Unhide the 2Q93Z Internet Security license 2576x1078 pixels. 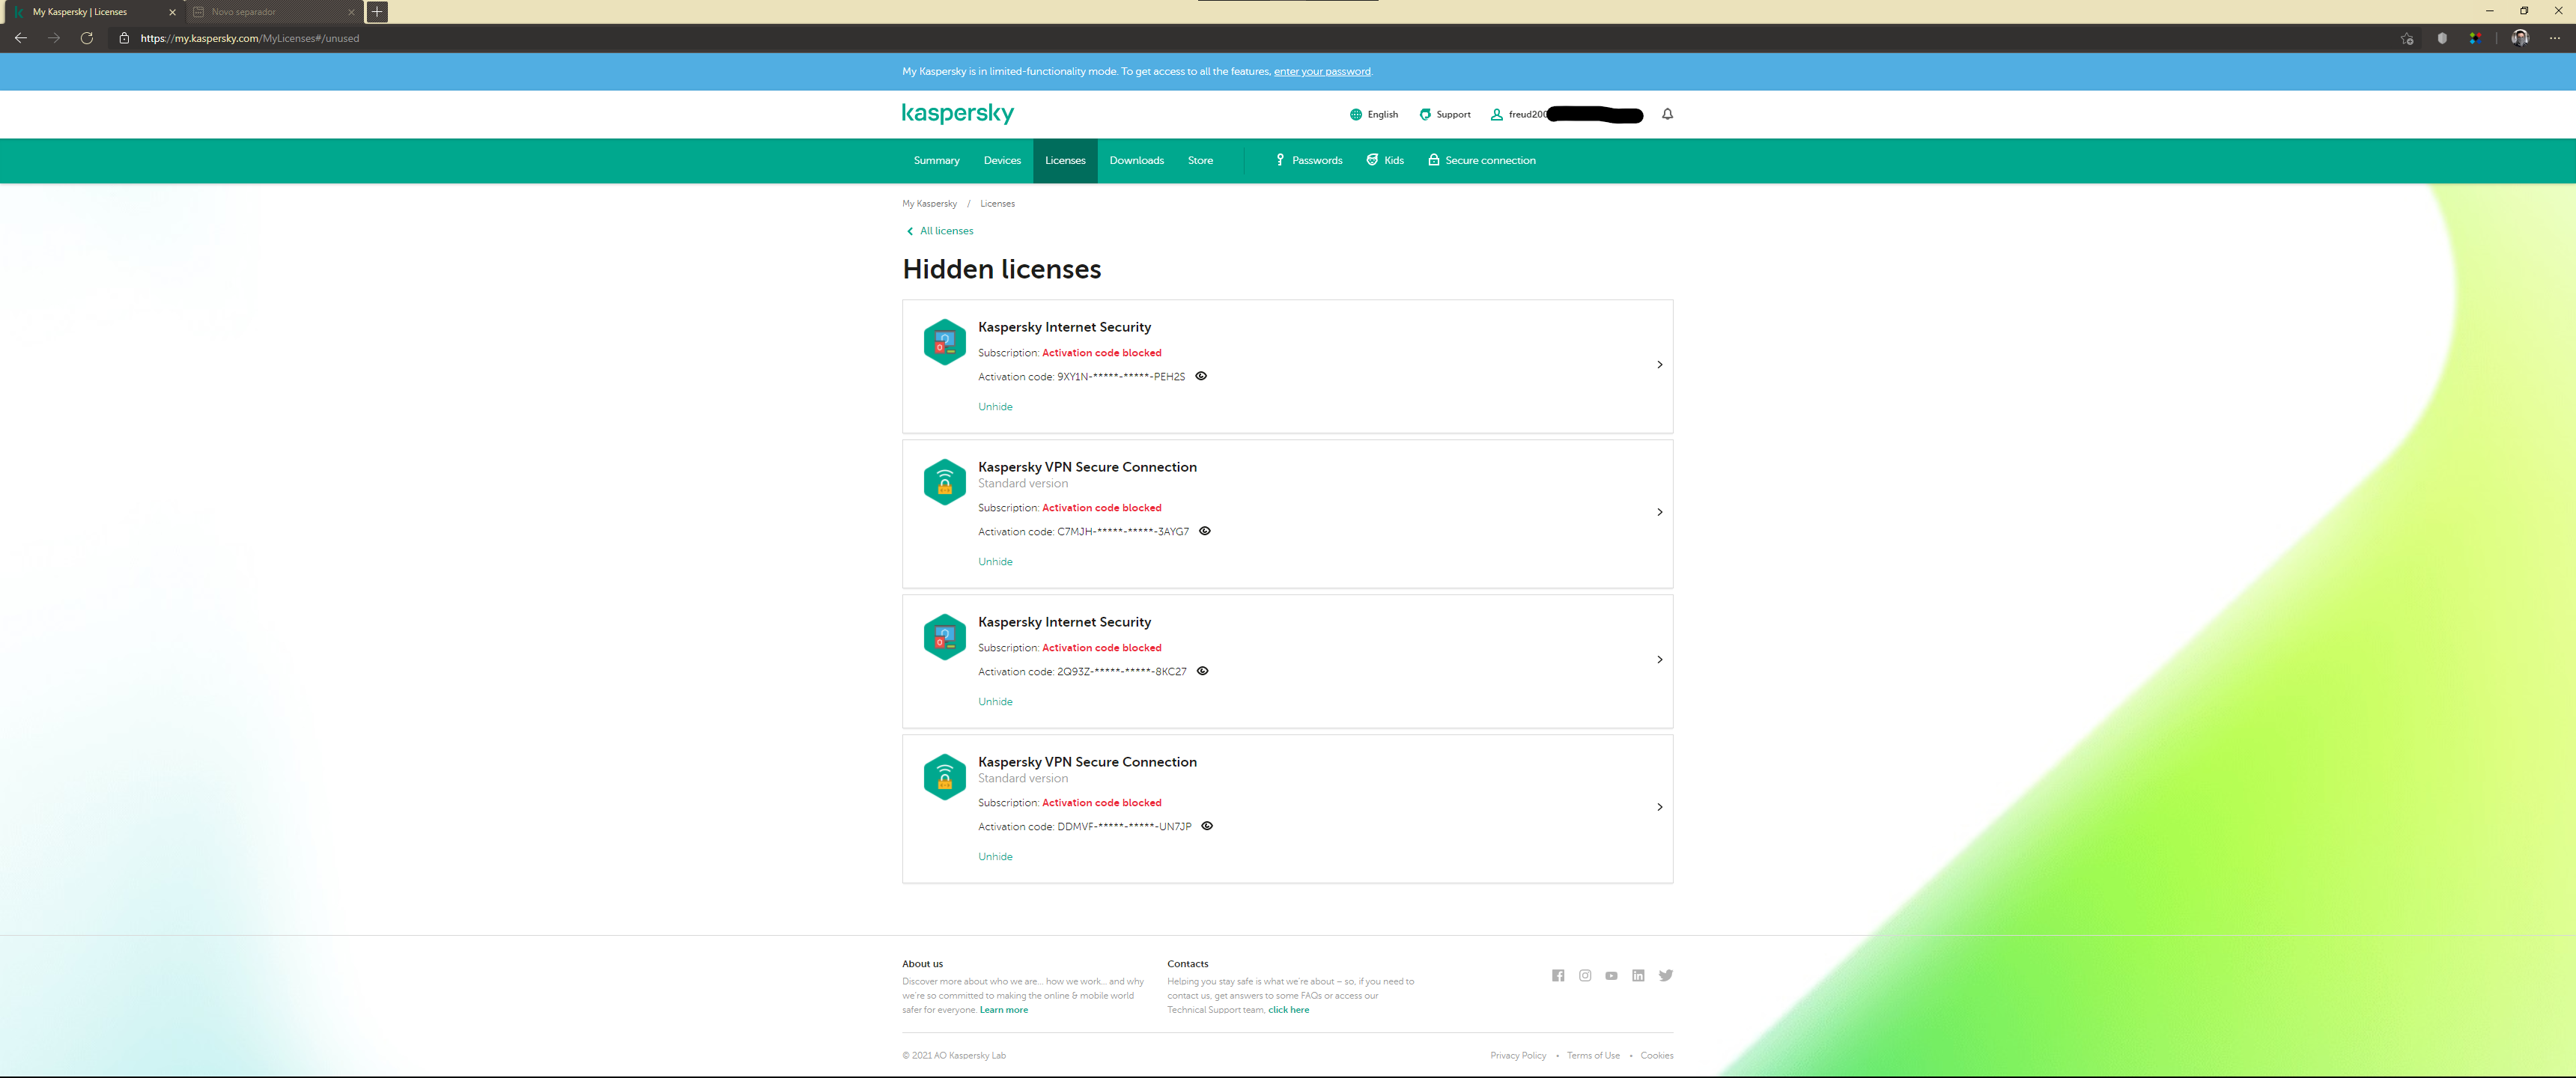[x=995, y=701]
